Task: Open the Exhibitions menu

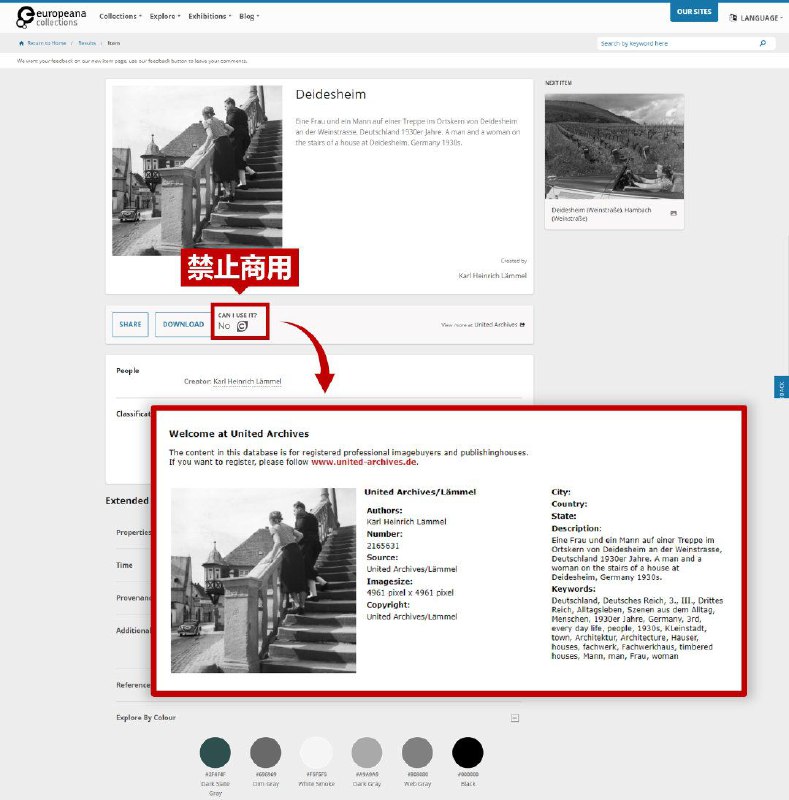Action: coord(209,16)
